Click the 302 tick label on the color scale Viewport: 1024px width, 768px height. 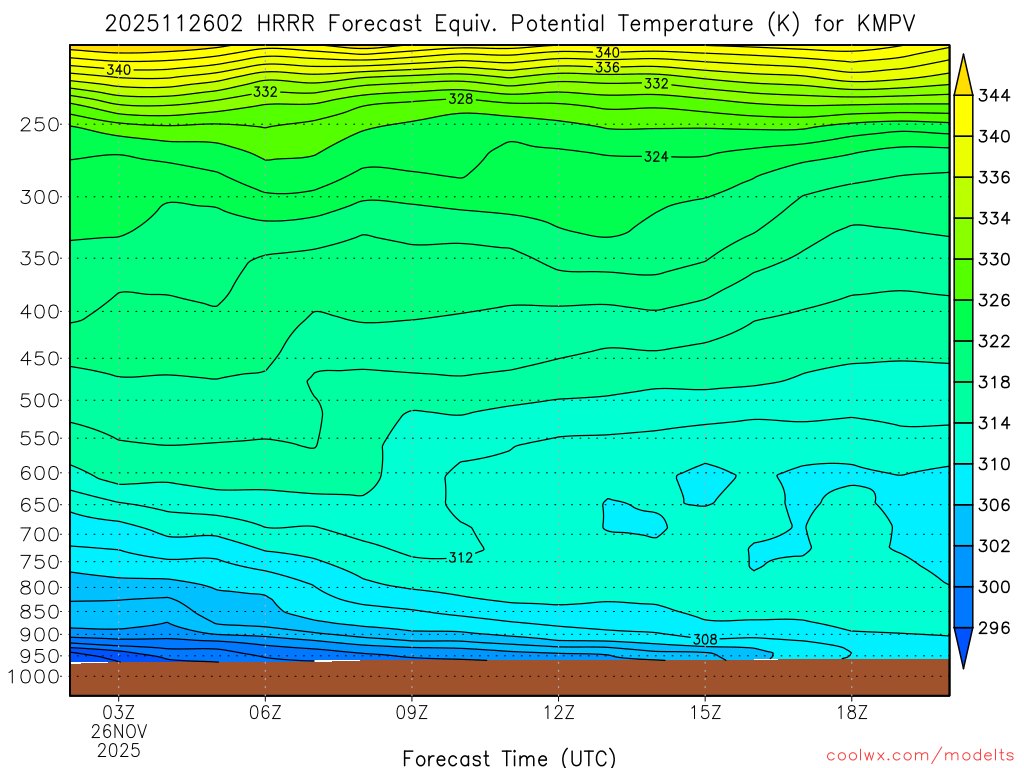tap(994, 546)
